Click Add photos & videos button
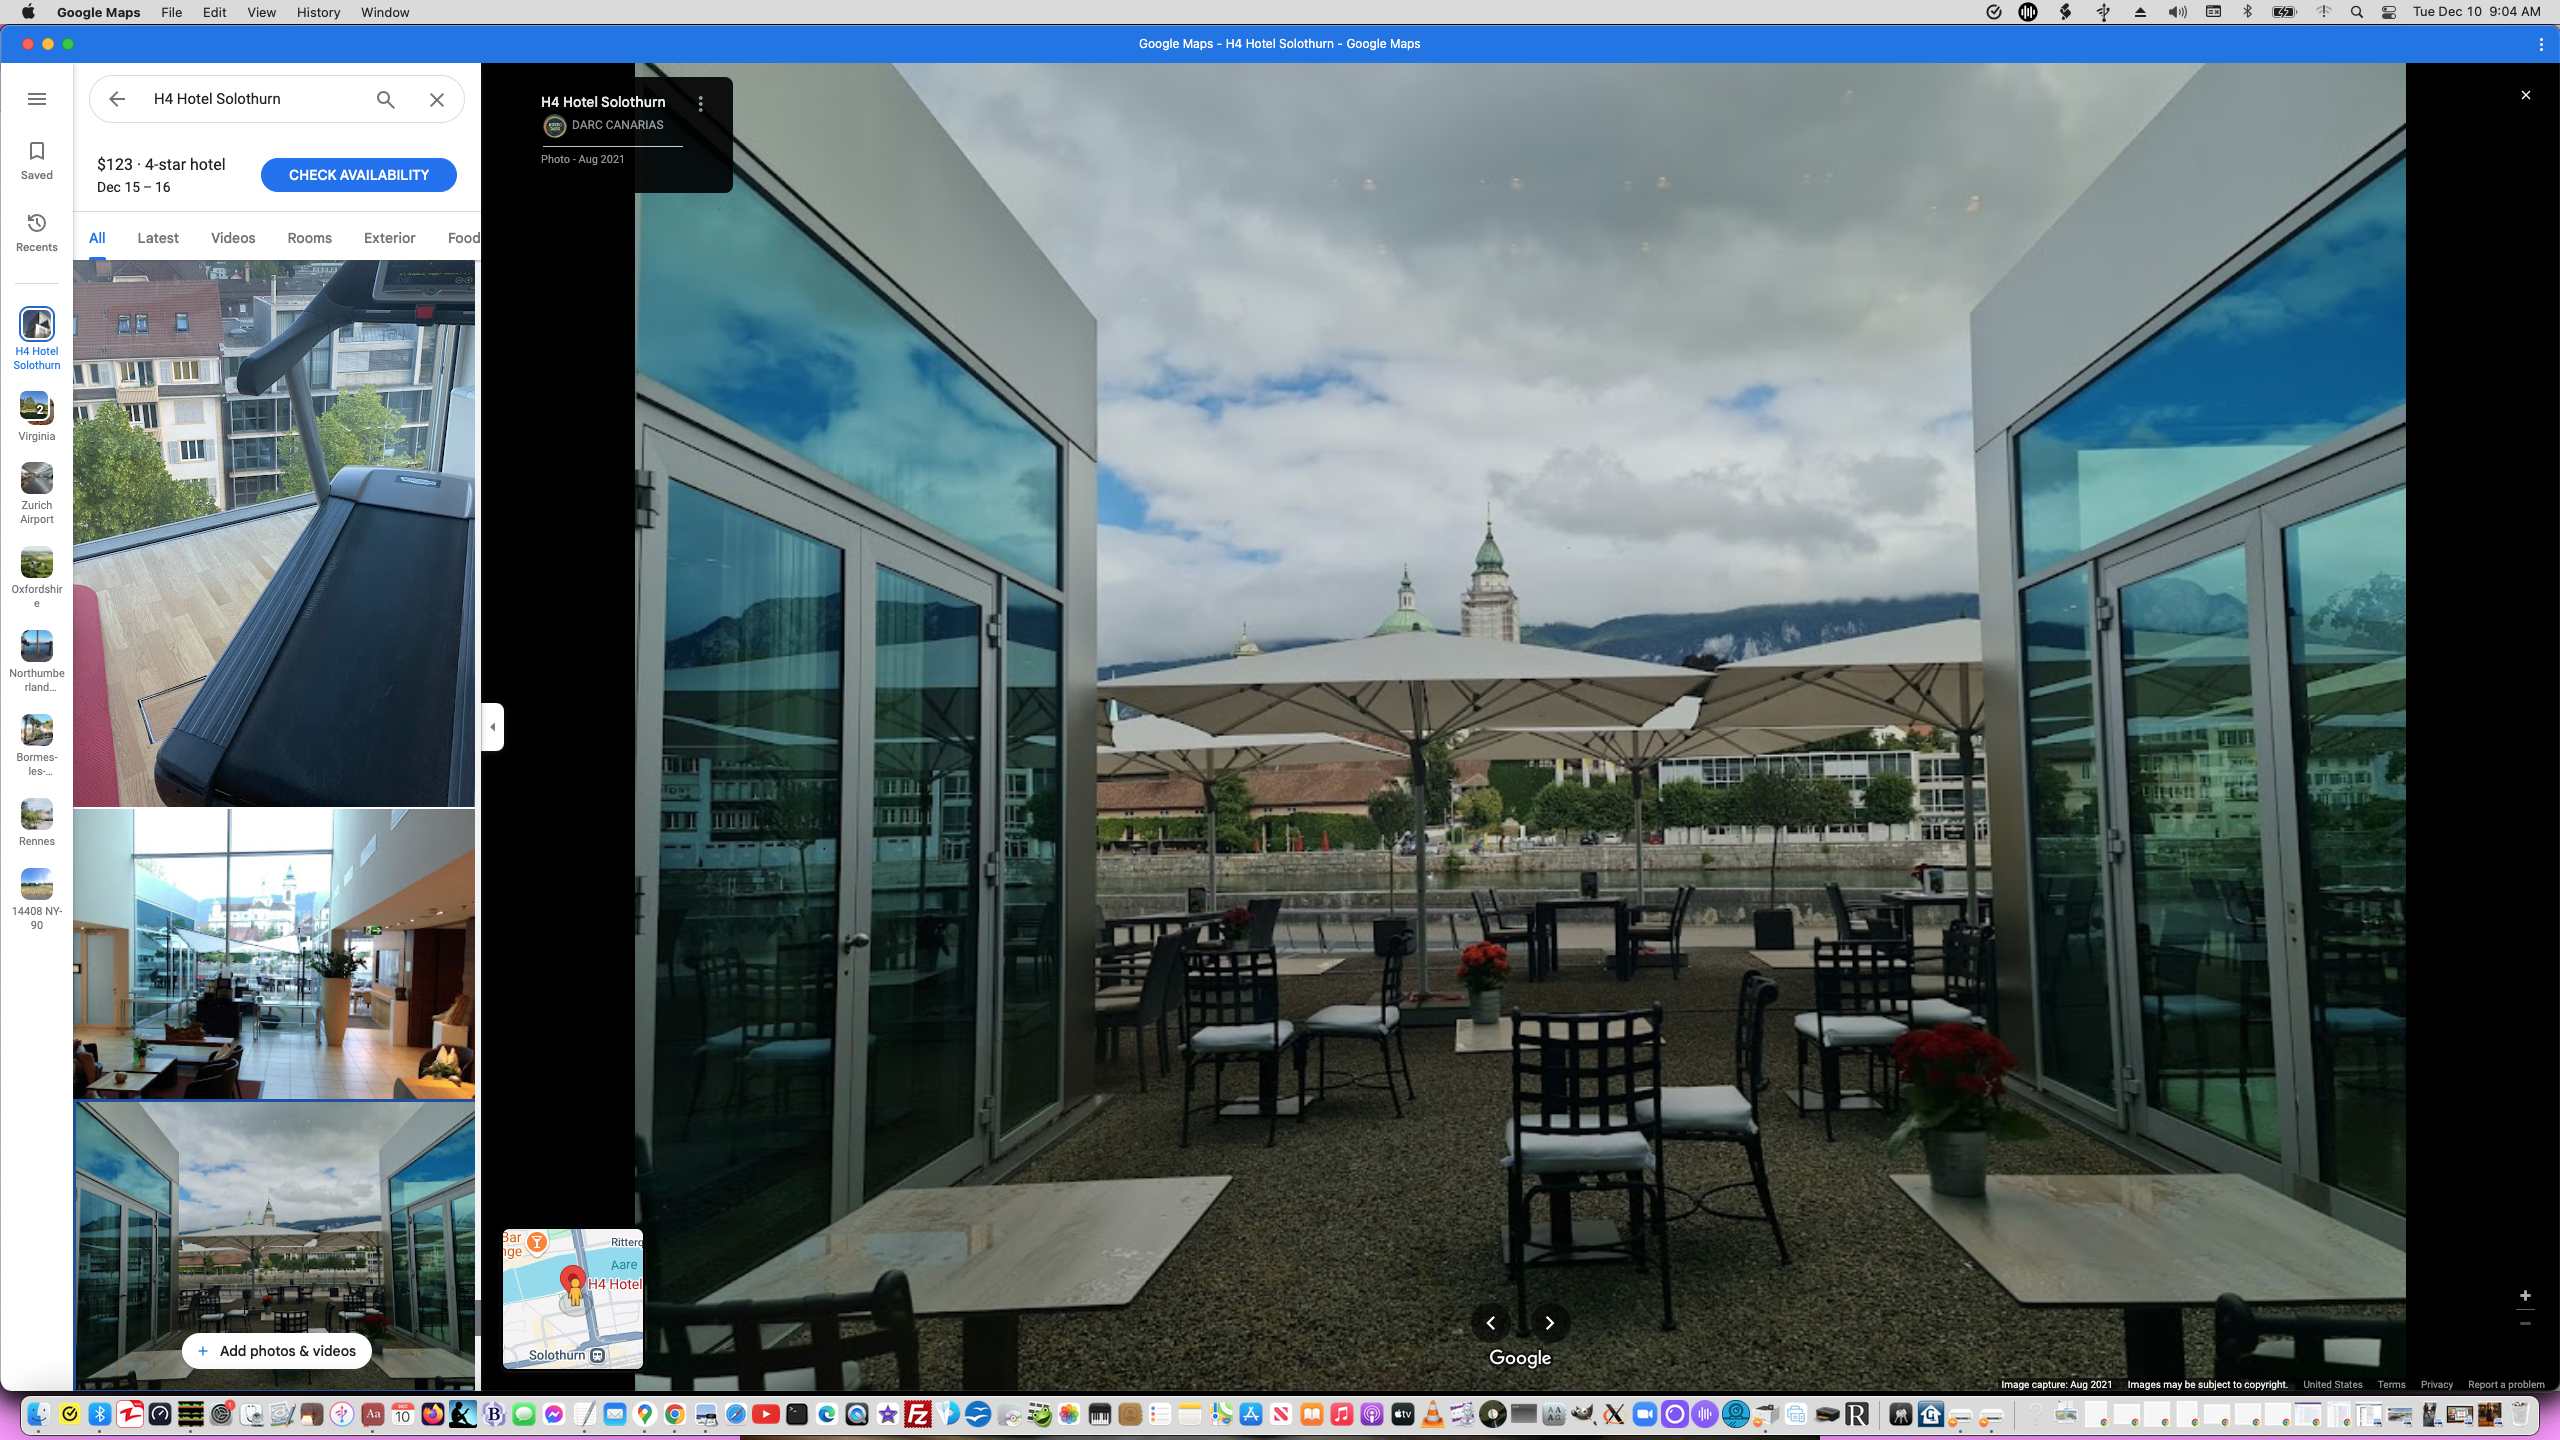Screen dimensions: 2560x1440 tap(276, 1351)
